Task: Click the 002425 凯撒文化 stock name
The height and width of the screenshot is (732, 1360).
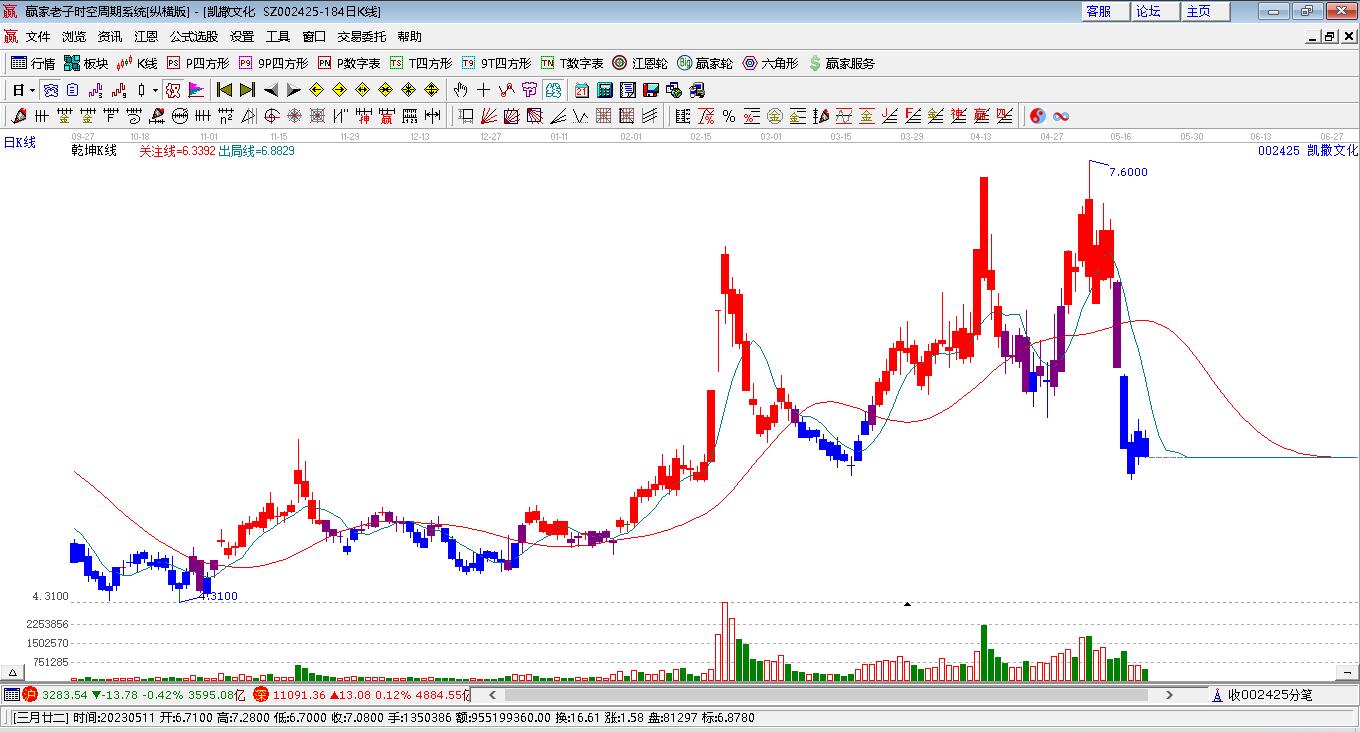Action: (x=1308, y=151)
